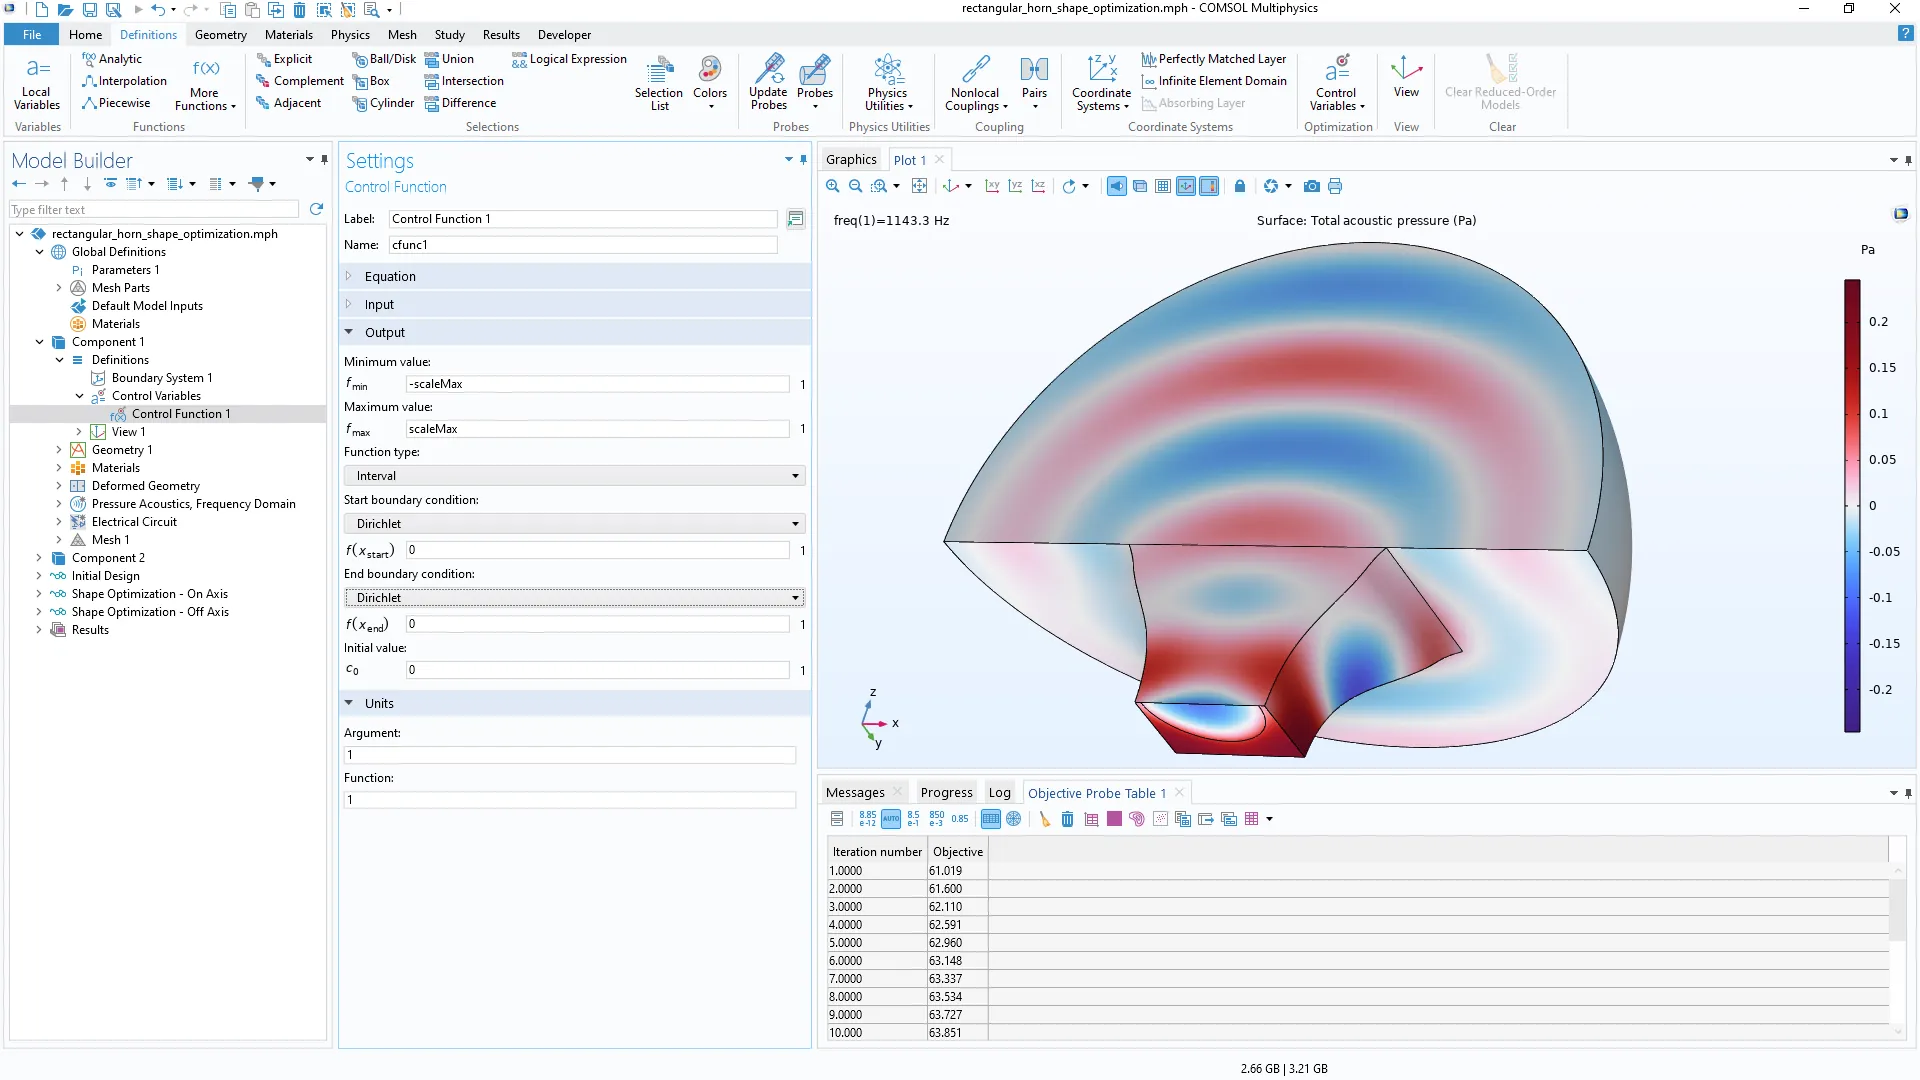Open the Function type dropdown

574,476
